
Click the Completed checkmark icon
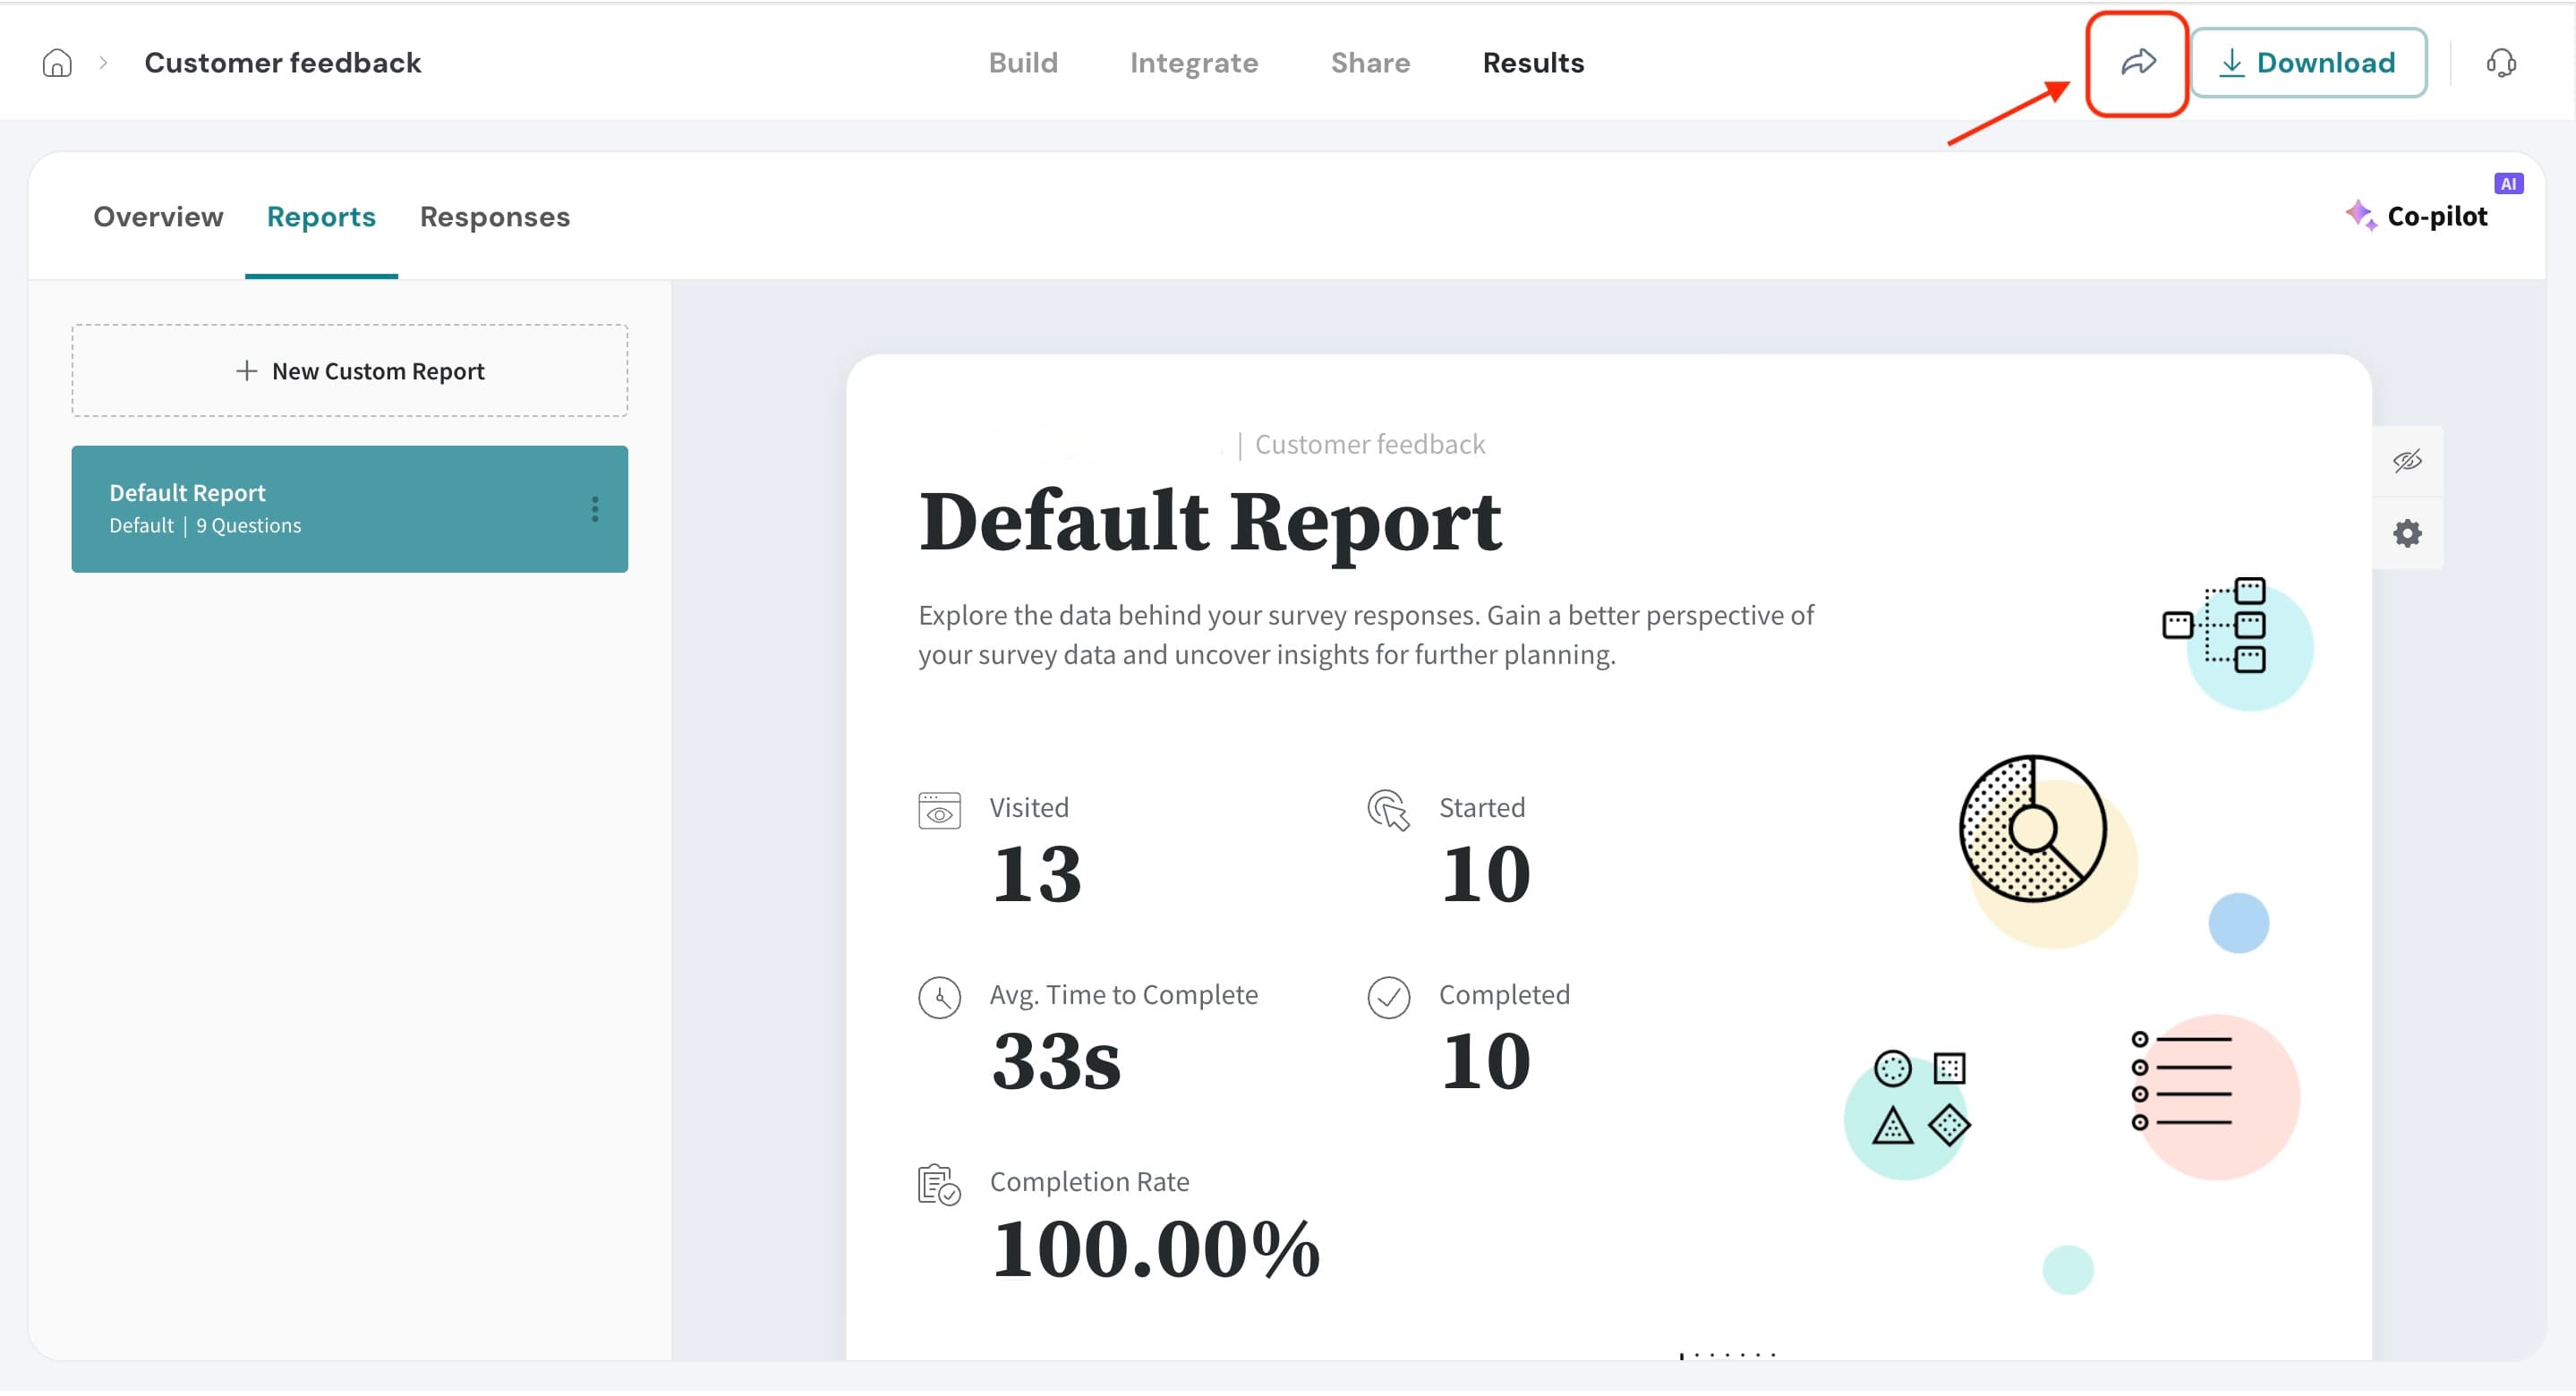click(1388, 998)
